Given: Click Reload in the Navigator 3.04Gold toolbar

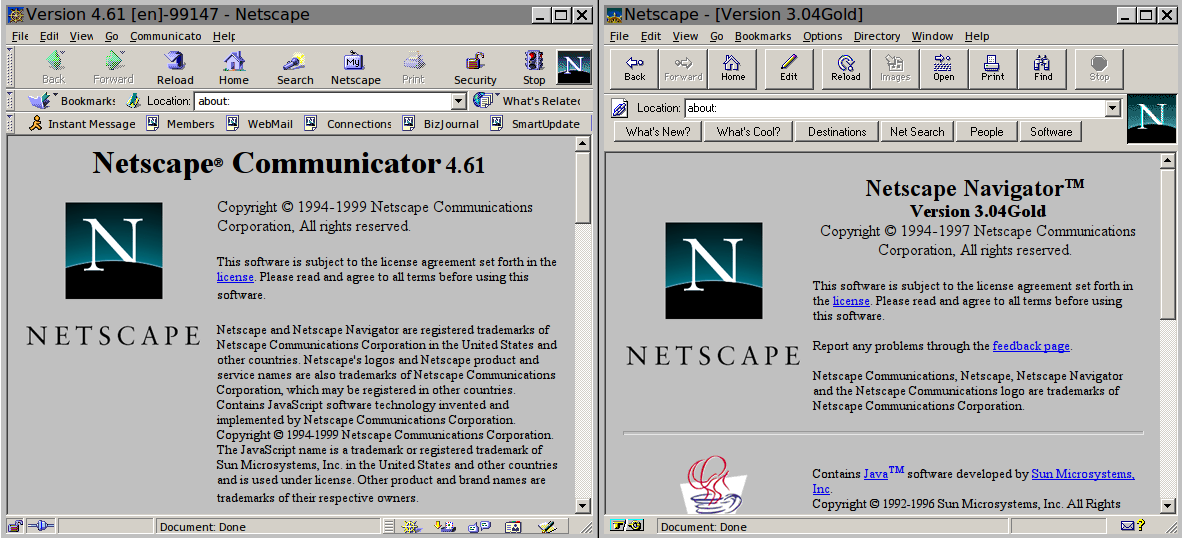Looking at the screenshot, I should pyautogui.click(x=845, y=69).
